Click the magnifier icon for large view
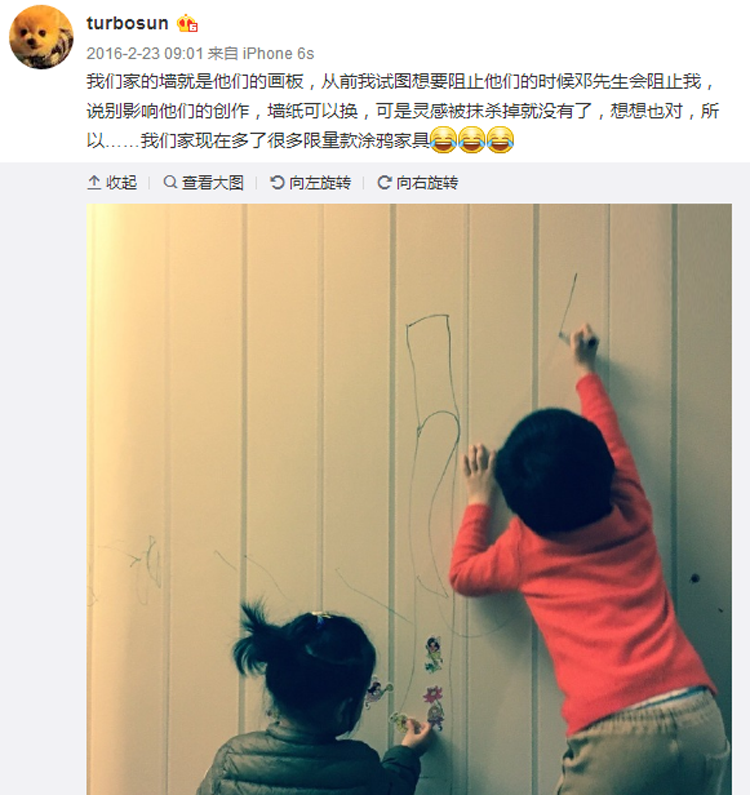This screenshot has width=750, height=795. point(170,182)
